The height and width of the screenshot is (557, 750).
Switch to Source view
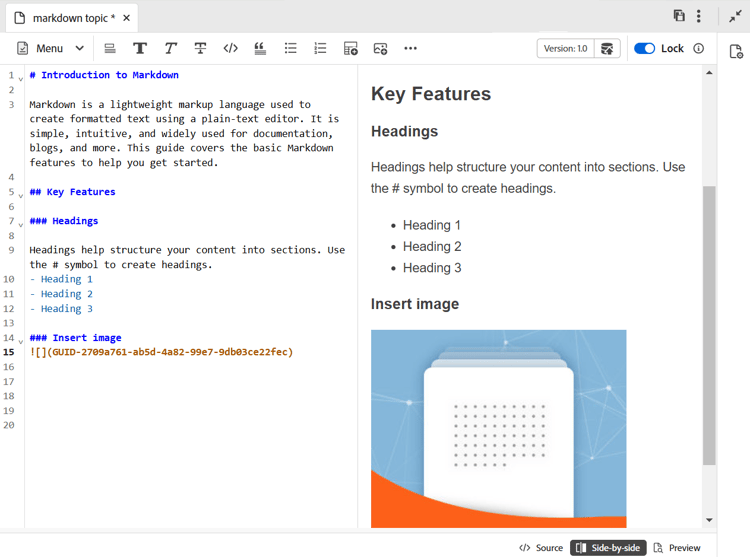pyautogui.click(x=541, y=547)
